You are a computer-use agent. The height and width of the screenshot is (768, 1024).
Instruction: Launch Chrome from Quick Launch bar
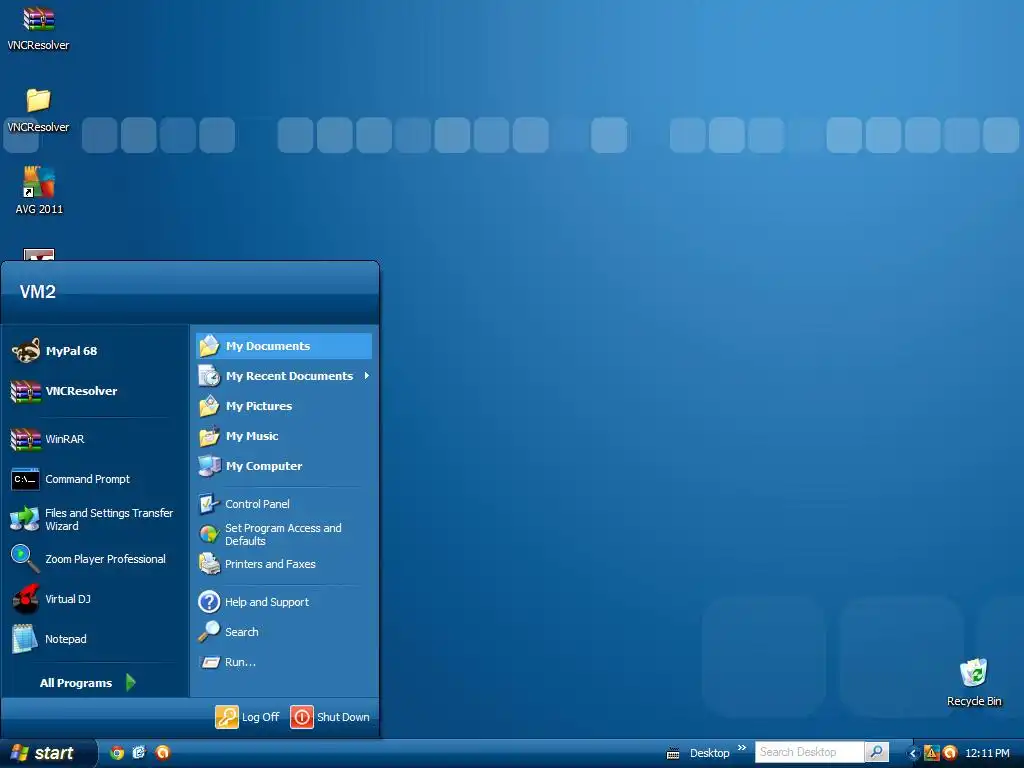pyautogui.click(x=117, y=753)
